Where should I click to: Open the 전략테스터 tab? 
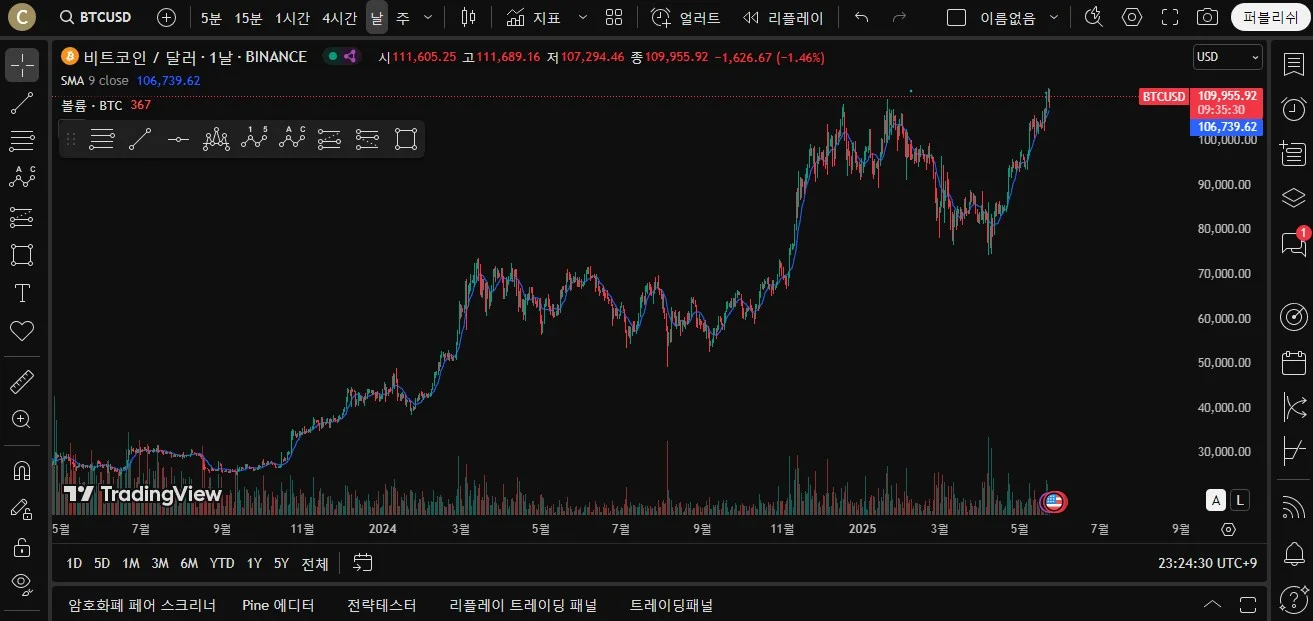[x=381, y=605]
